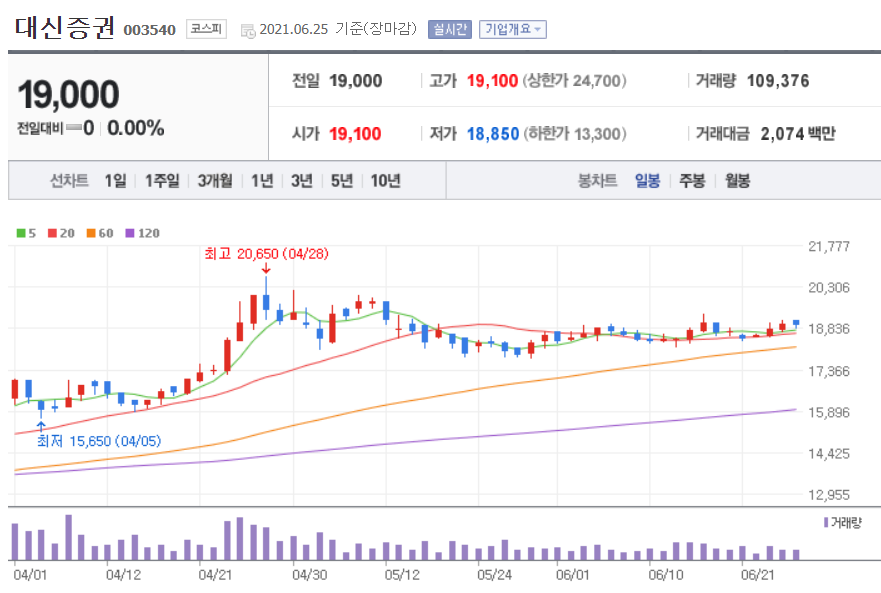Show the 5년 line chart
The image size is (881, 593).
point(342,180)
